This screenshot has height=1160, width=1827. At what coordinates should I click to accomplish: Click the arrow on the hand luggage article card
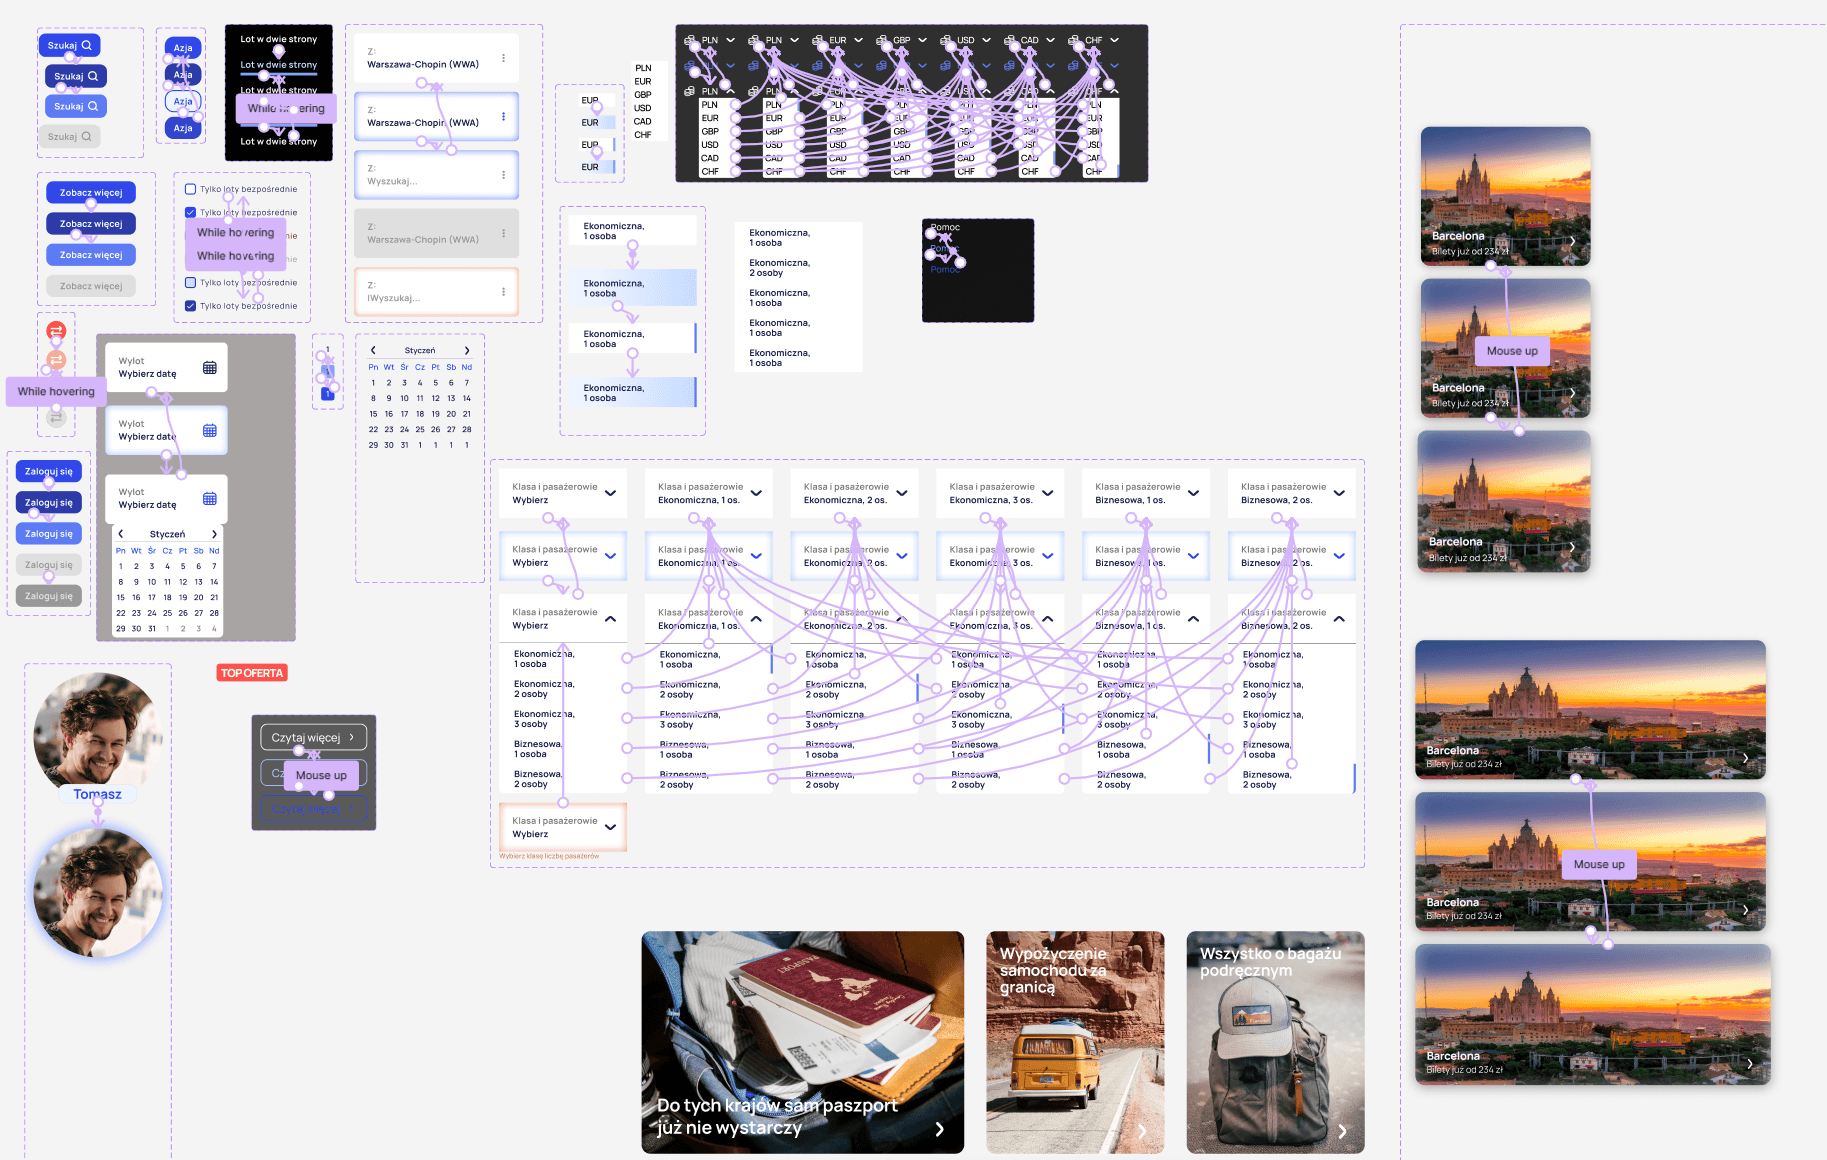[x=1342, y=1131]
